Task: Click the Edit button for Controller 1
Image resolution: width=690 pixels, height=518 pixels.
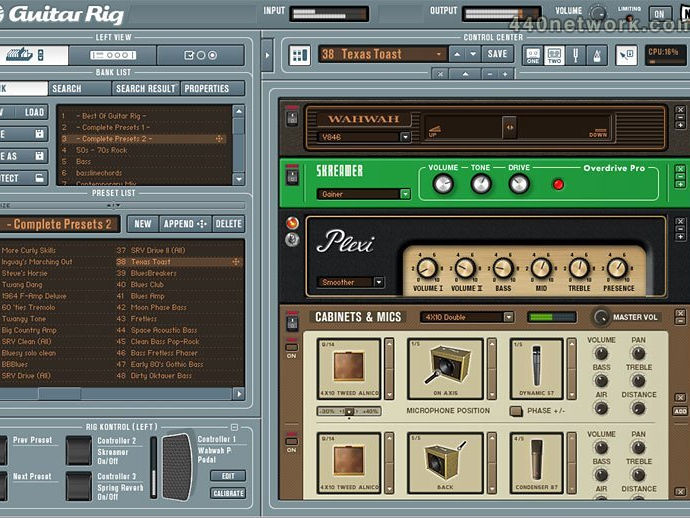Action: coord(228,476)
